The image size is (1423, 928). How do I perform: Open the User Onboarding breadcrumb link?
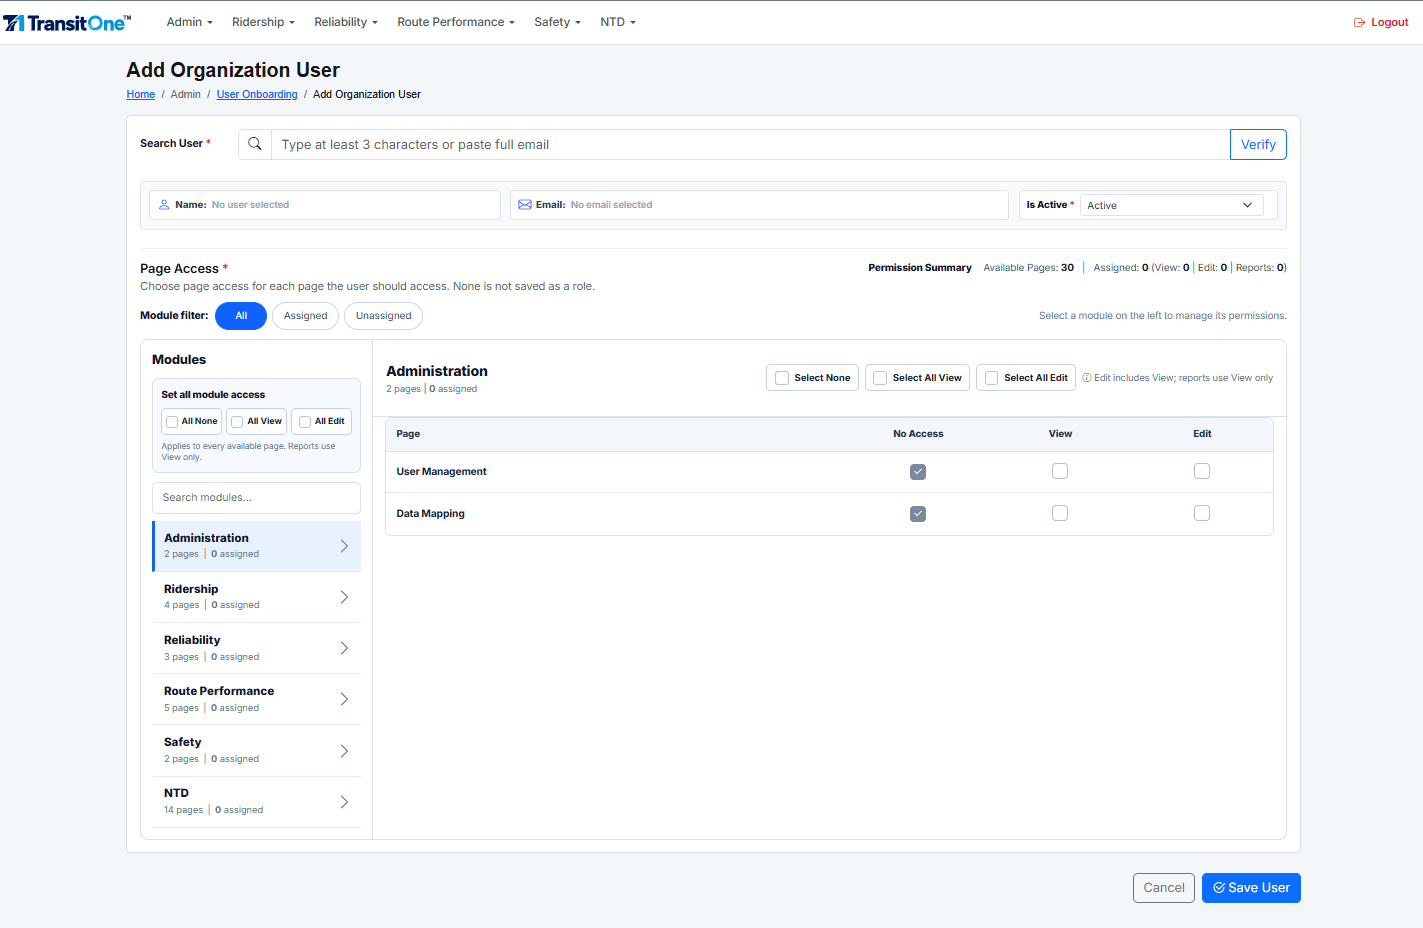coord(257,94)
